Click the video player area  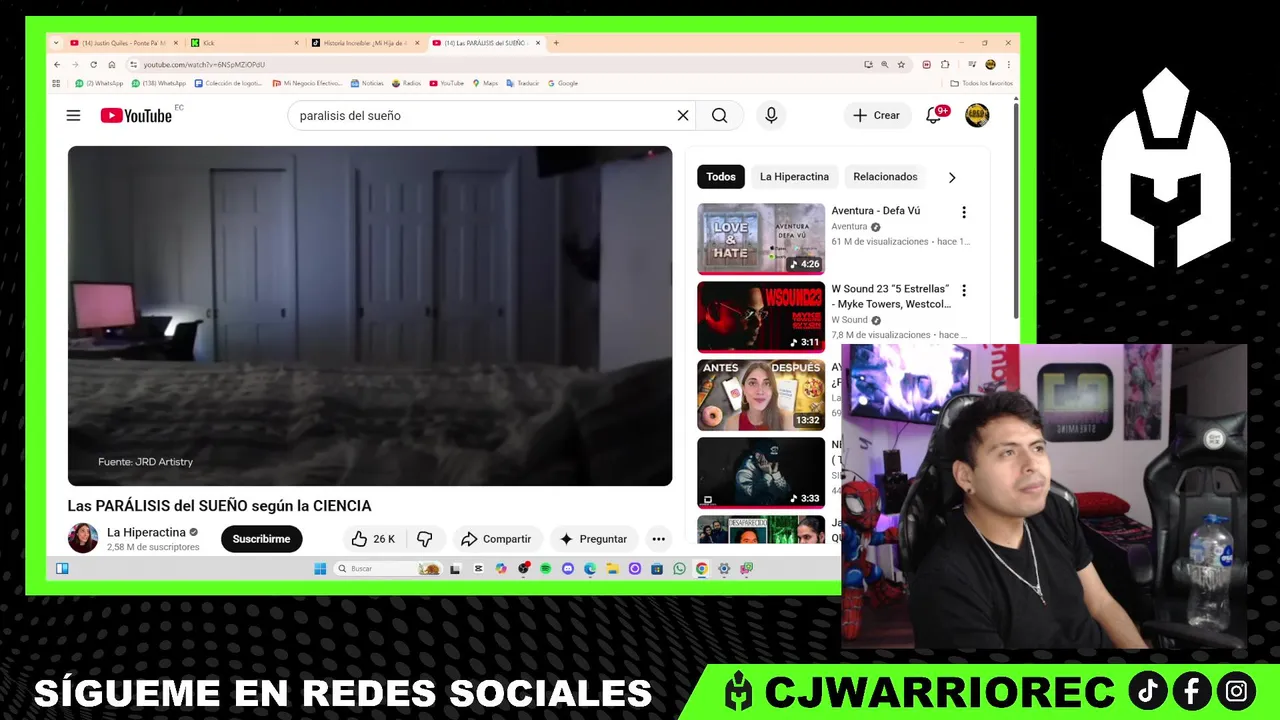(370, 316)
